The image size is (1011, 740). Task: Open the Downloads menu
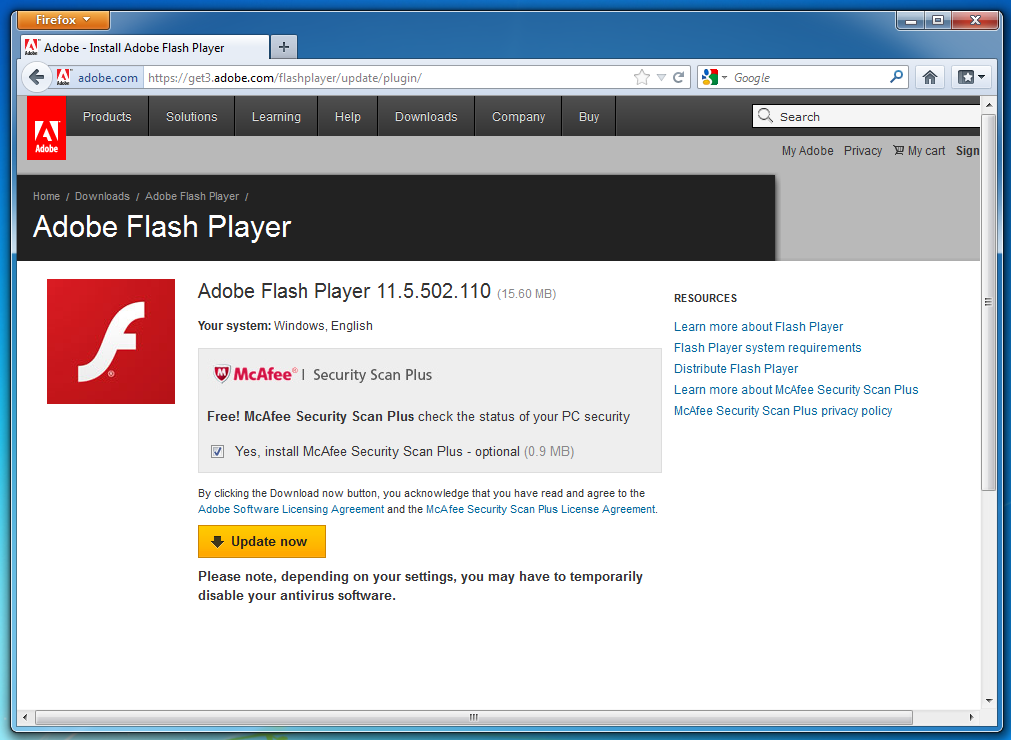click(426, 117)
